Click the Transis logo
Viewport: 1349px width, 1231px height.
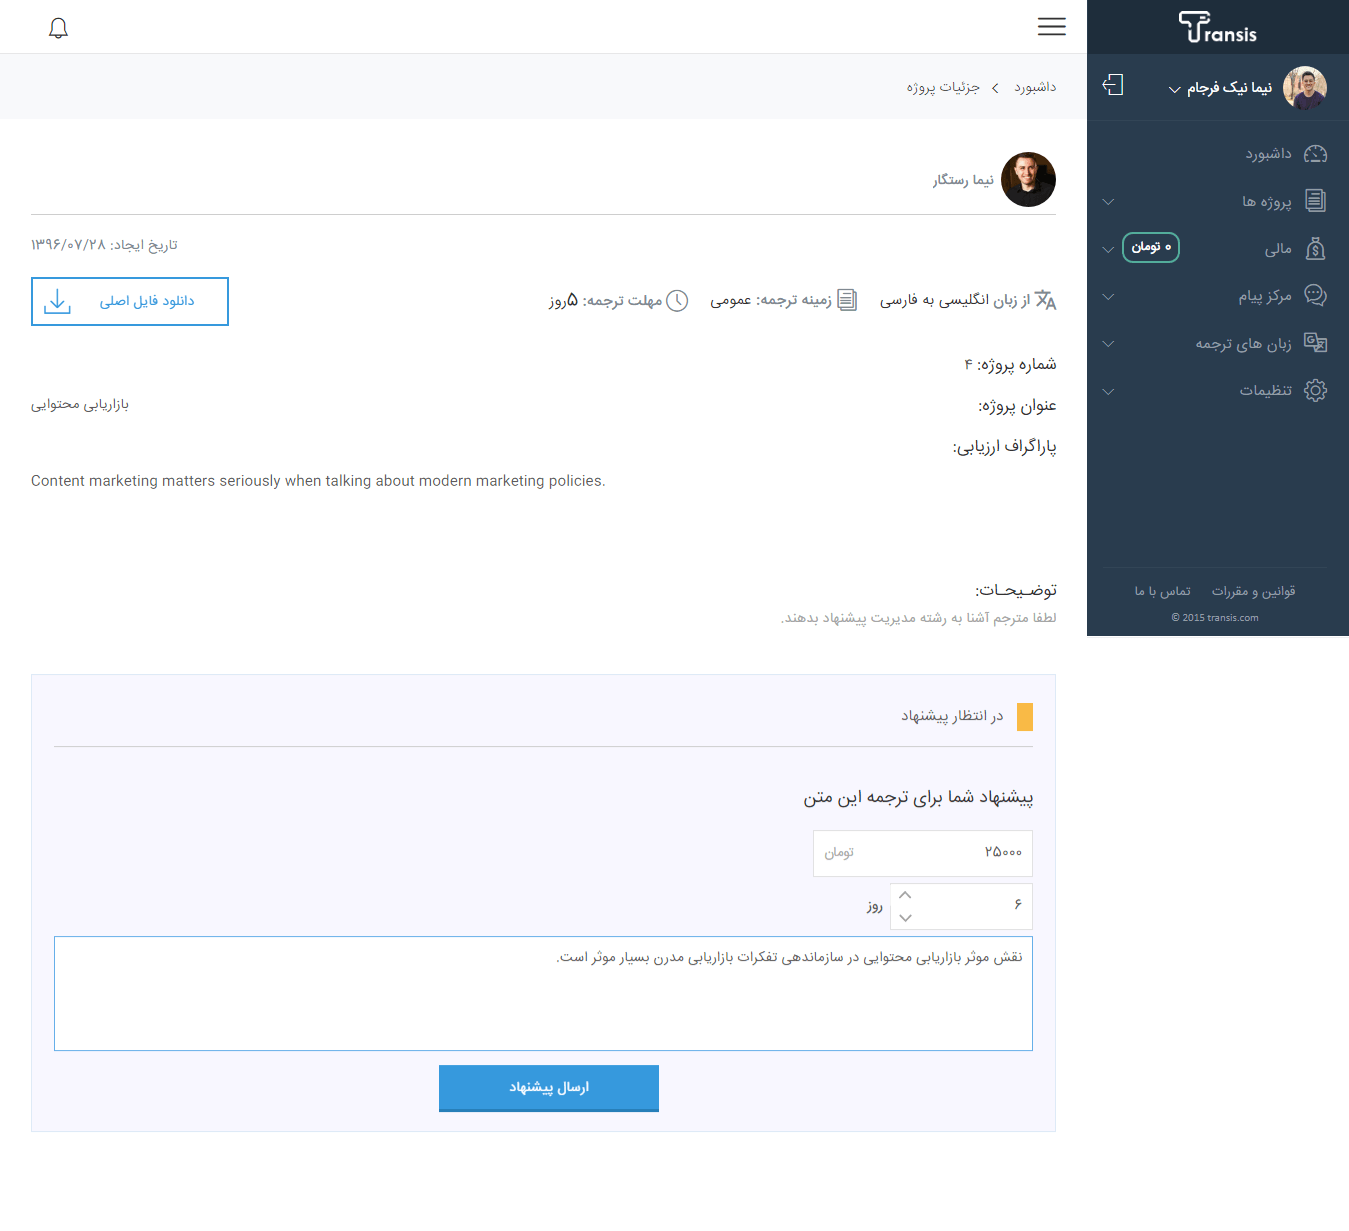click(1217, 27)
